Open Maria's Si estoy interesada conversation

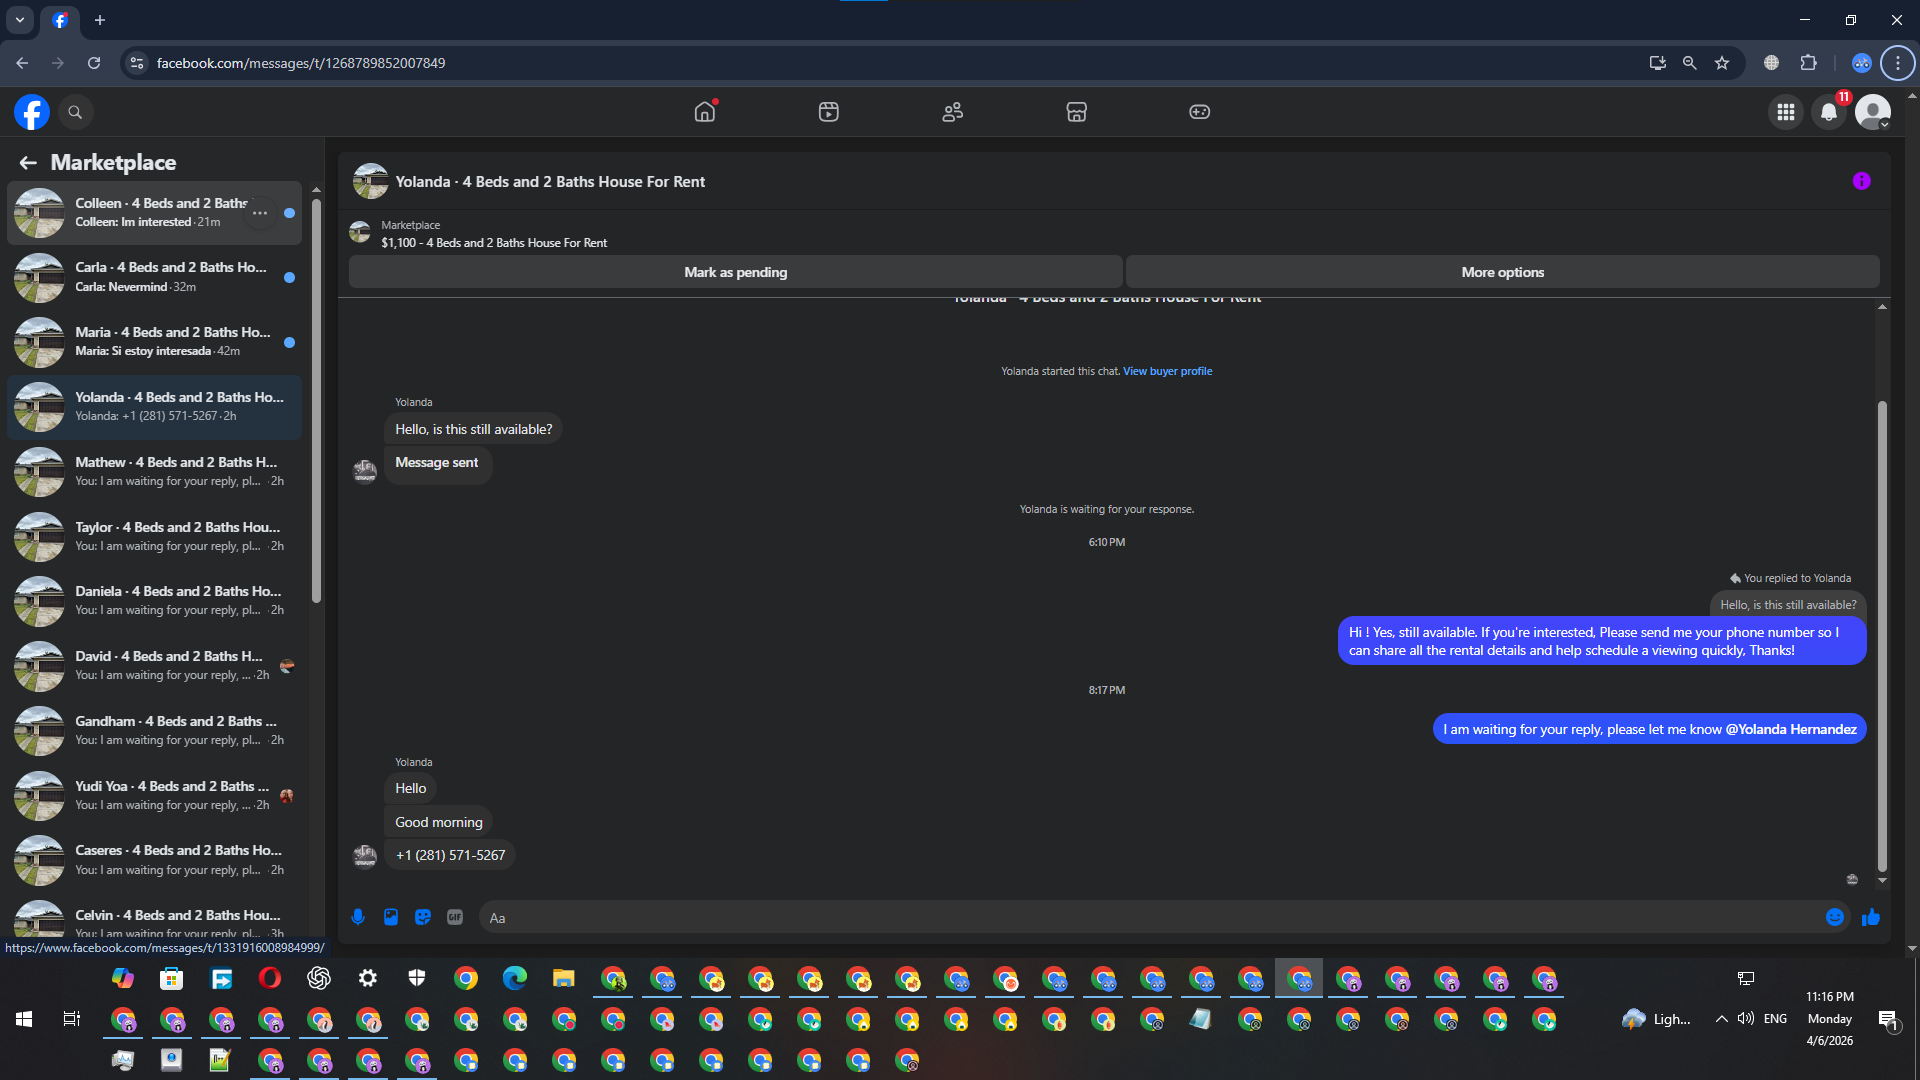point(155,342)
